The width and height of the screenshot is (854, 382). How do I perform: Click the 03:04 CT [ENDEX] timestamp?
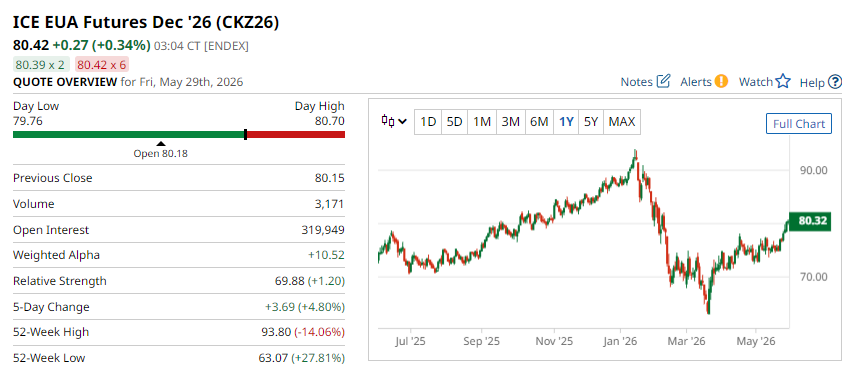coord(202,46)
